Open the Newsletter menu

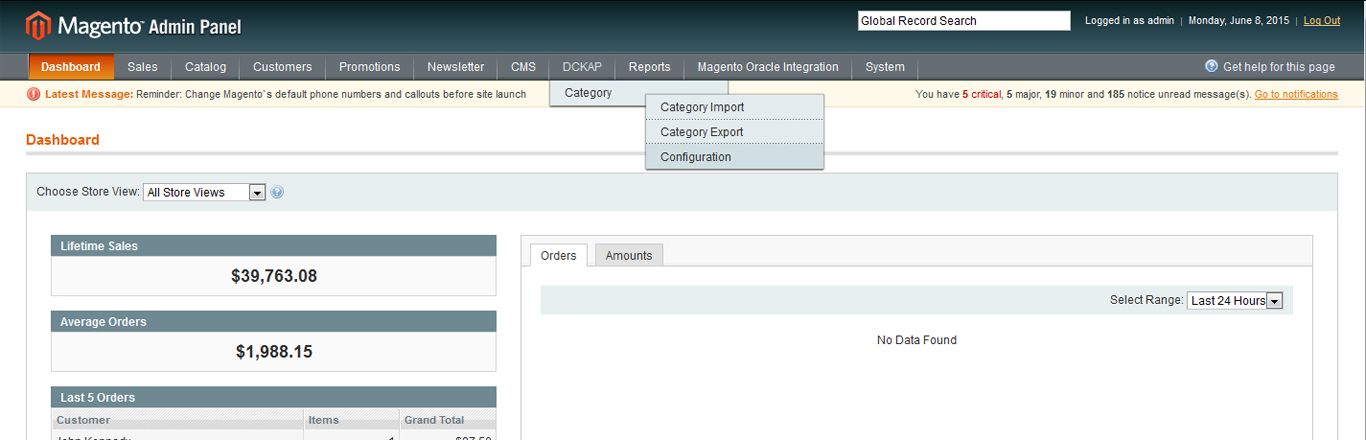[455, 67]
